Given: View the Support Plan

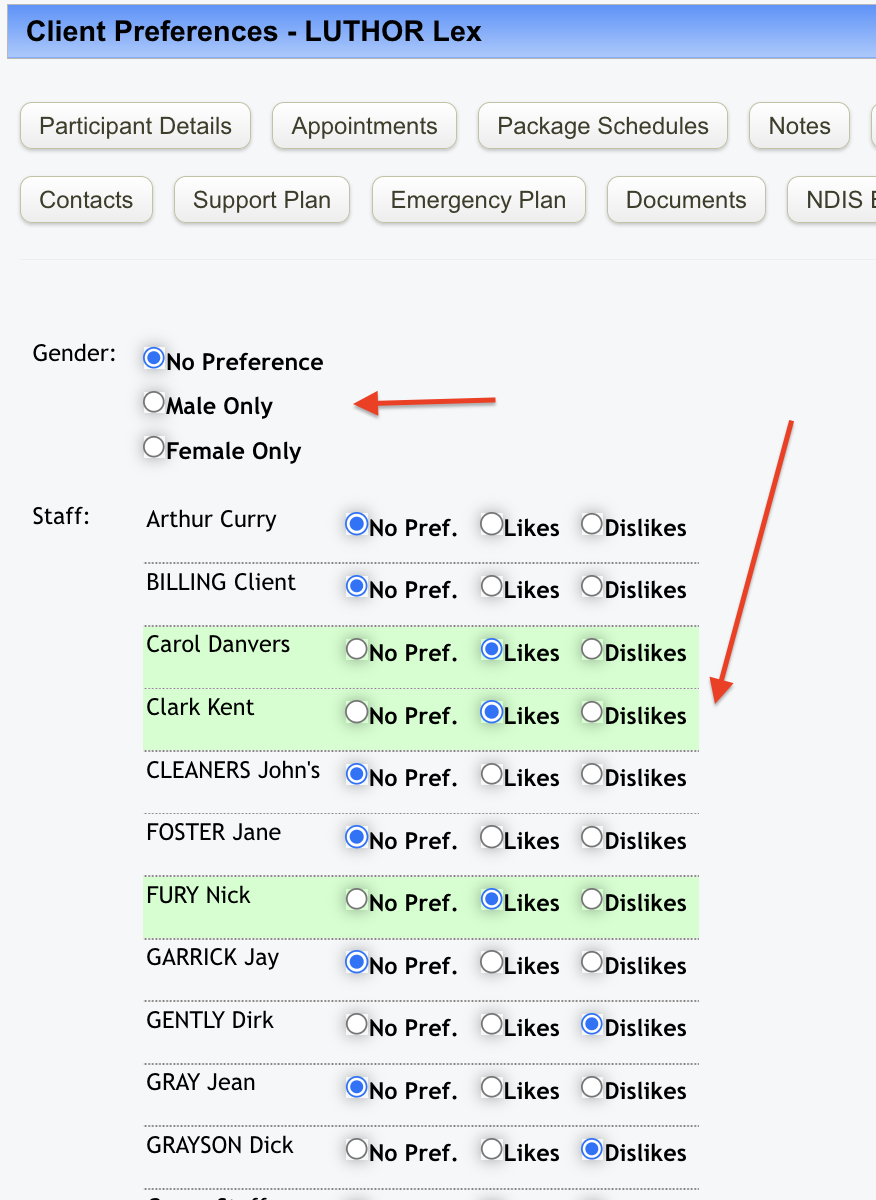Looking at the screenshot, I should click(262, 200).
